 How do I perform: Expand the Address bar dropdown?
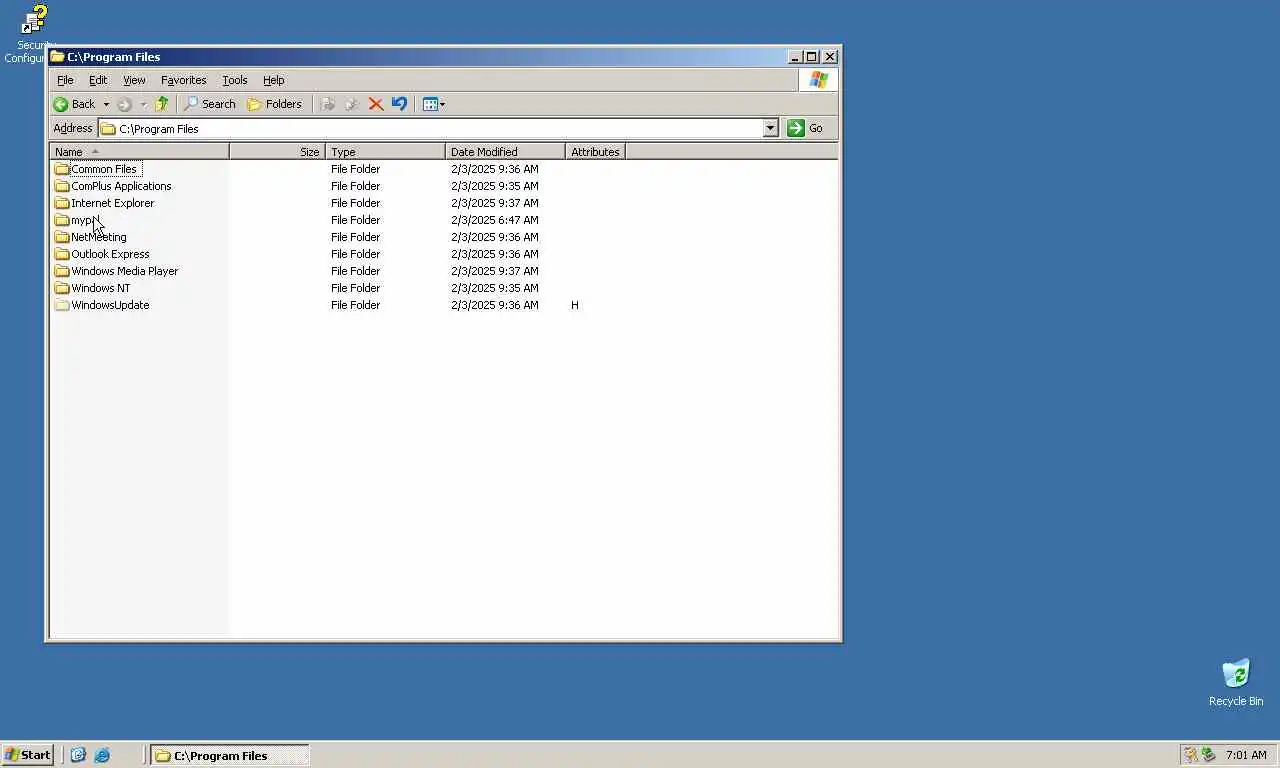770,128
